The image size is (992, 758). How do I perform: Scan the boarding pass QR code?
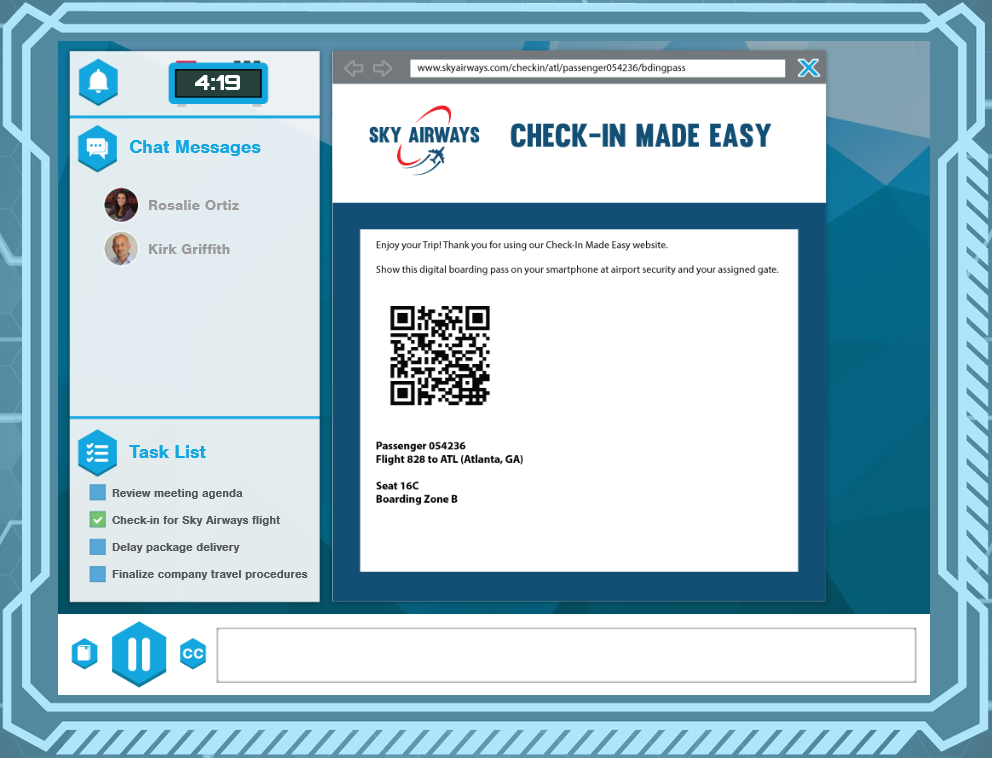coord(440,353)
